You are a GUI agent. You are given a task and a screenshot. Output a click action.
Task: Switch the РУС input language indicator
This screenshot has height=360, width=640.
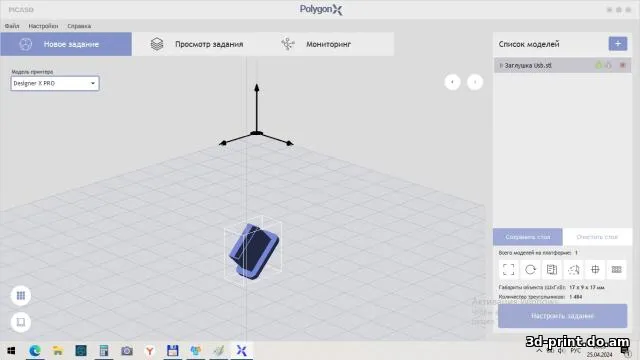pos(576,351)
